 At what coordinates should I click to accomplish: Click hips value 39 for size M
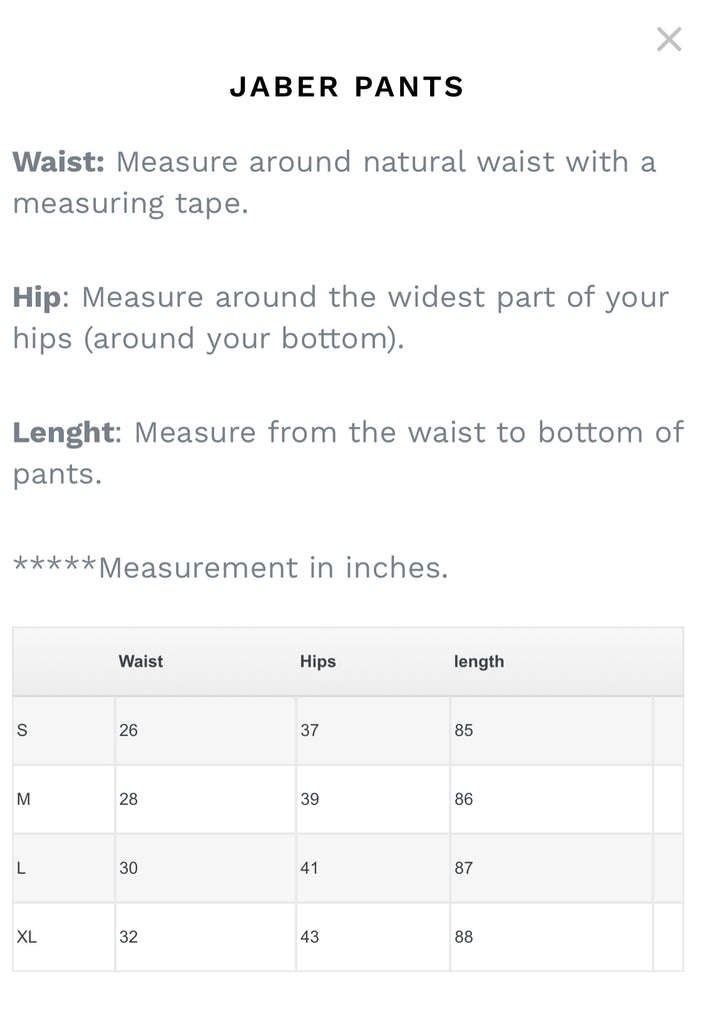[x=310, y=799]
